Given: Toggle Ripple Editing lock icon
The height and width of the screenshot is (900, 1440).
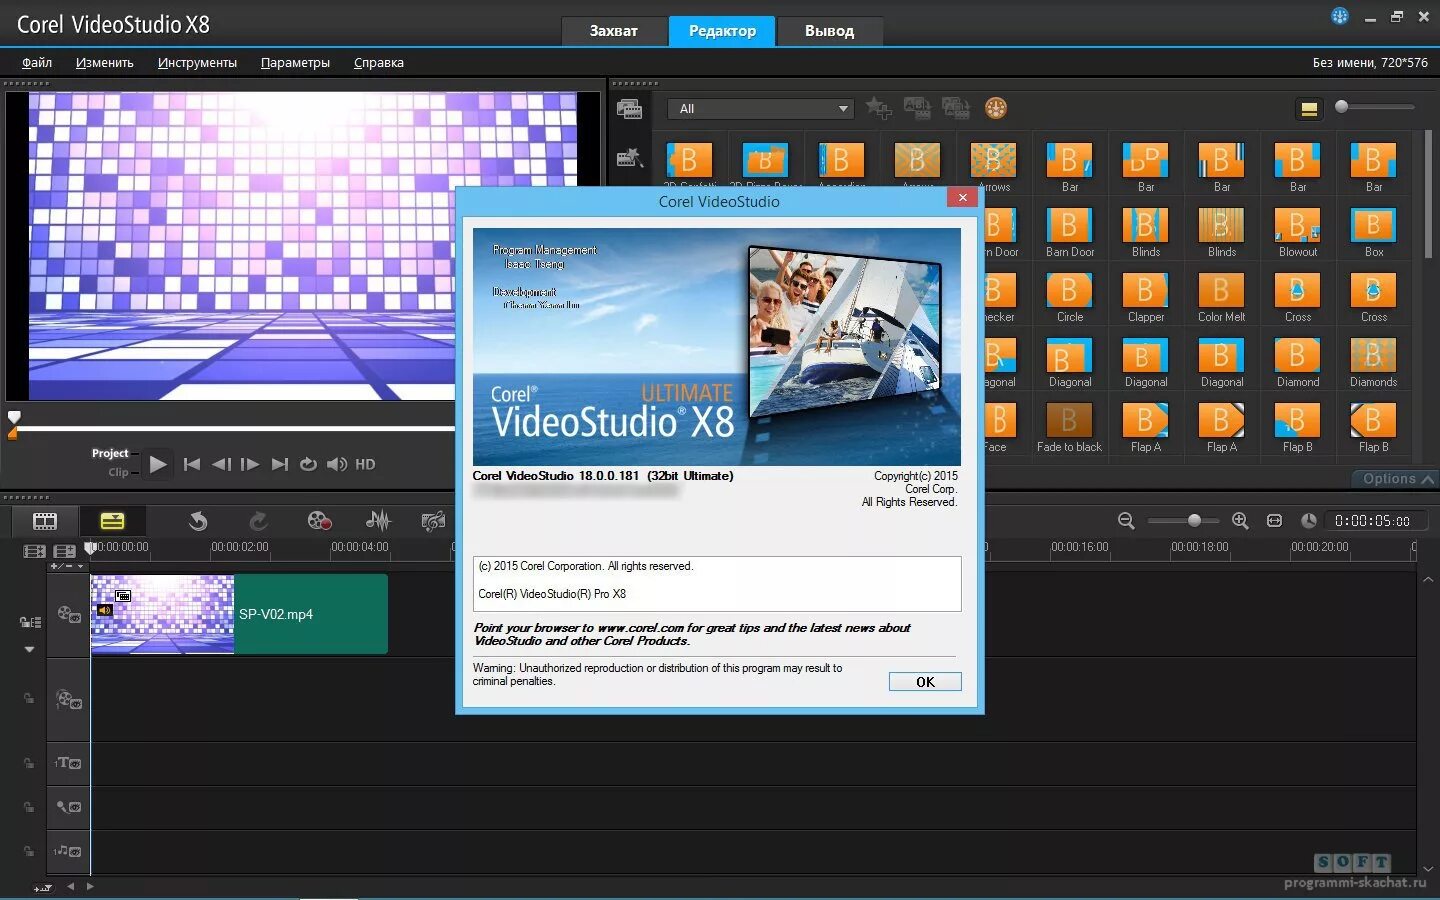Looking at the screenshot, I should click(x=30, y=622).
